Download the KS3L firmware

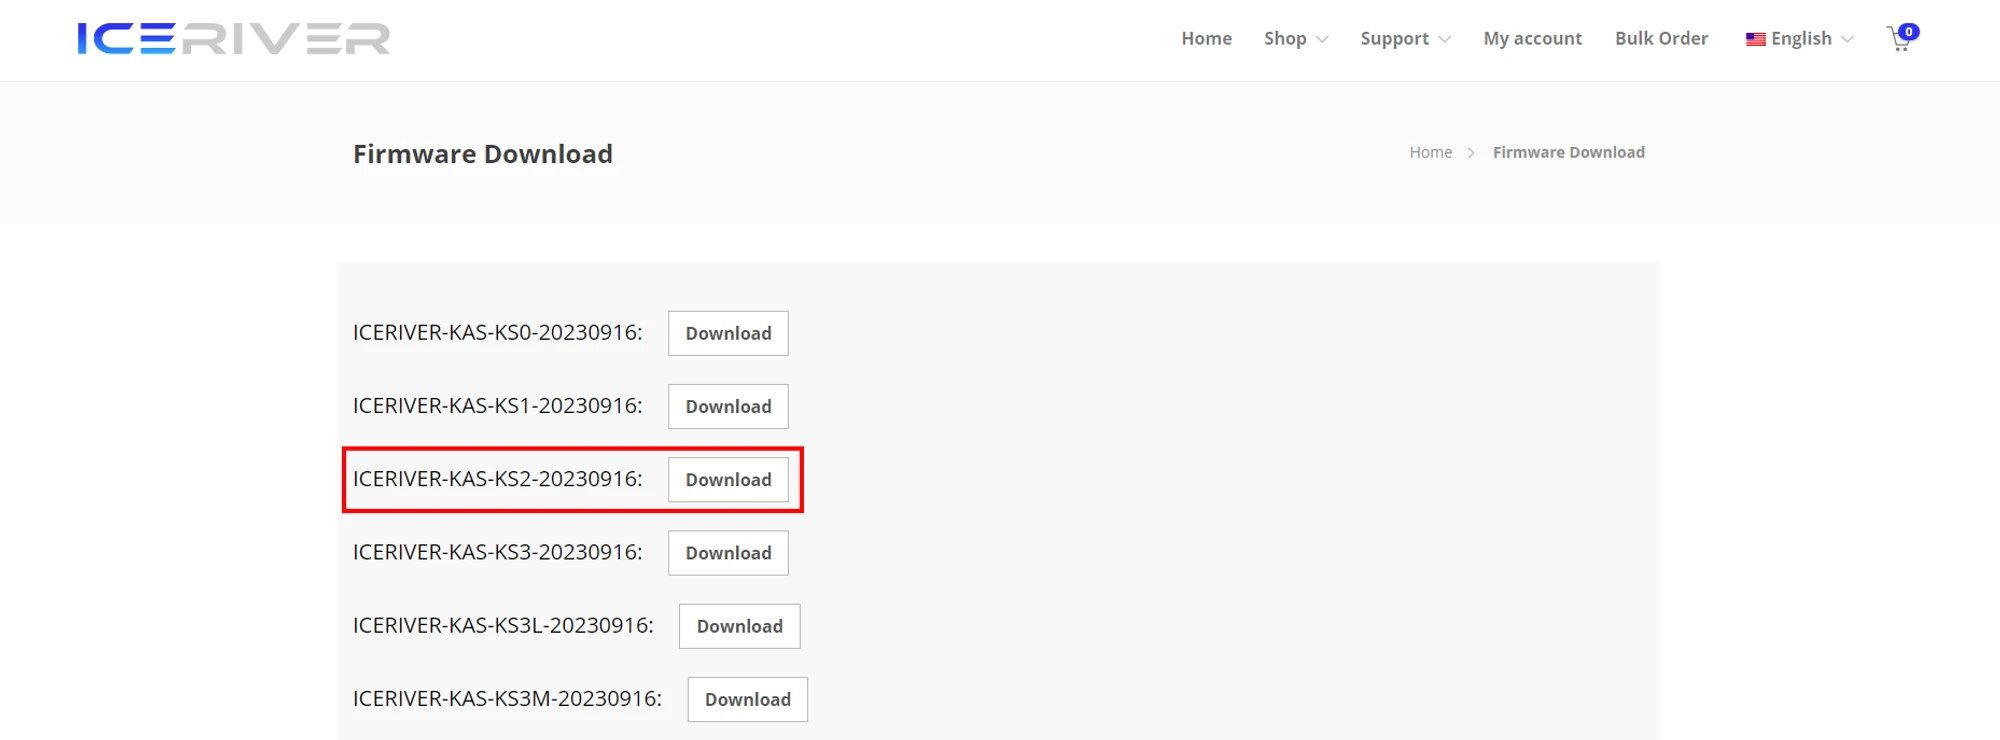click(739, 626)
